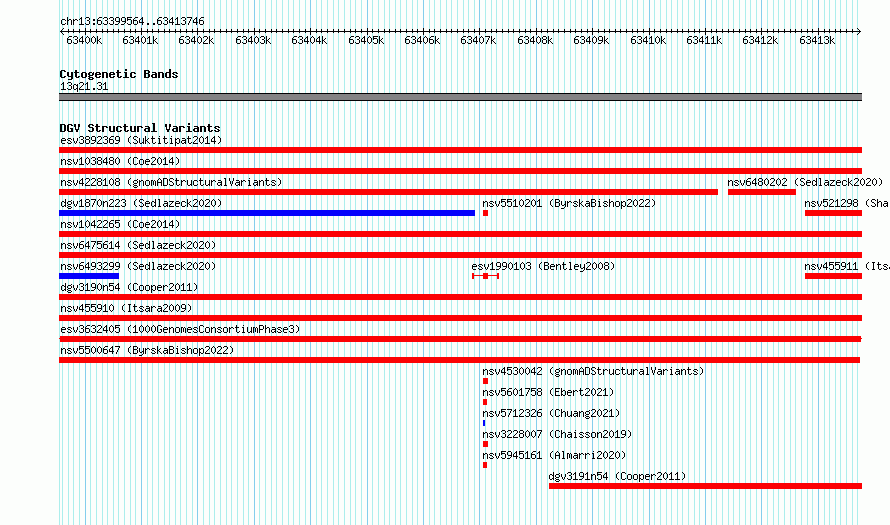Open nsv6480202 (Sedlazeck2020) variant label

coord(805,182)
